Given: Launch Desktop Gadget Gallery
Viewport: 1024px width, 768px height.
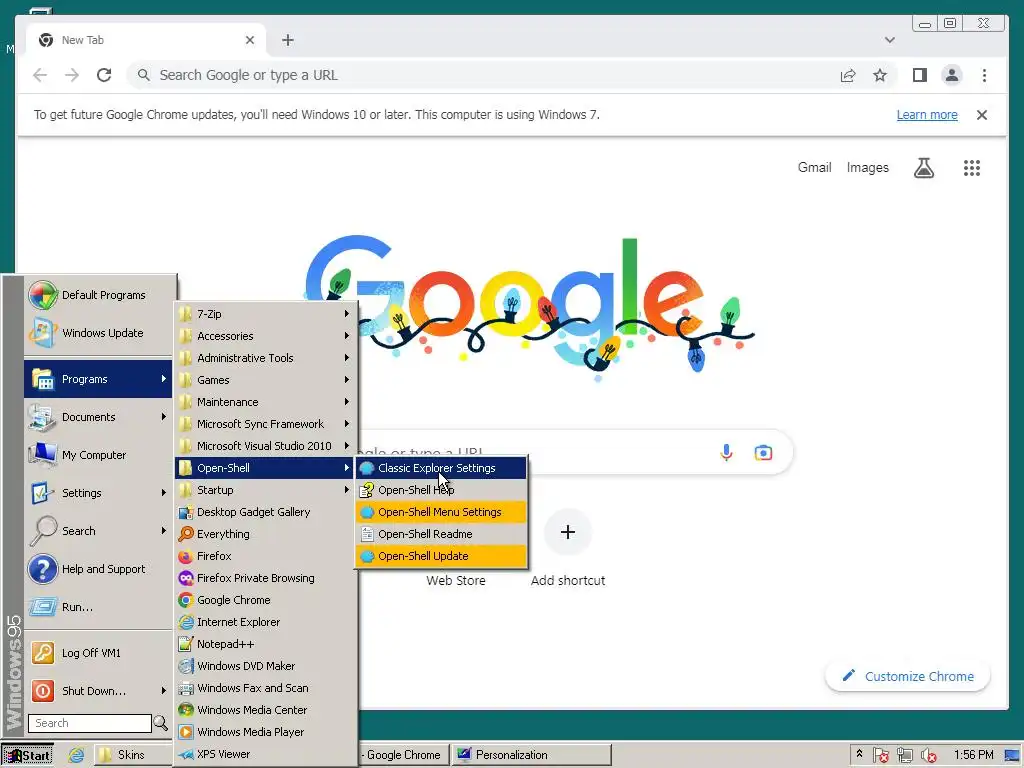Looking at the screenshot, I should (x=266, y=511).
